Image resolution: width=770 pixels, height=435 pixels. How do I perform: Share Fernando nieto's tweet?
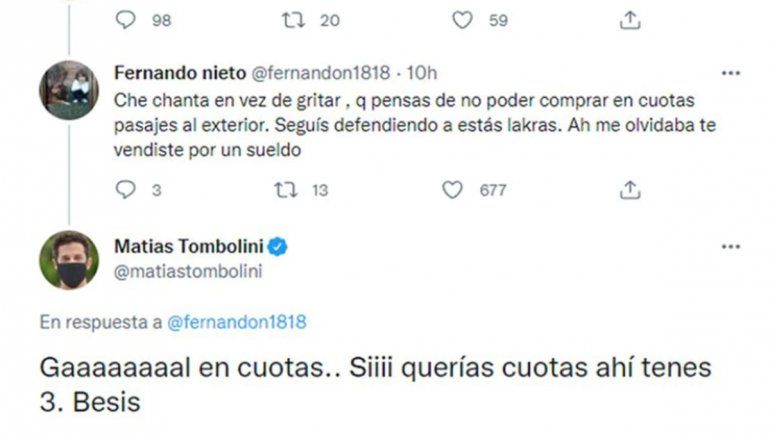coord(630,189)
